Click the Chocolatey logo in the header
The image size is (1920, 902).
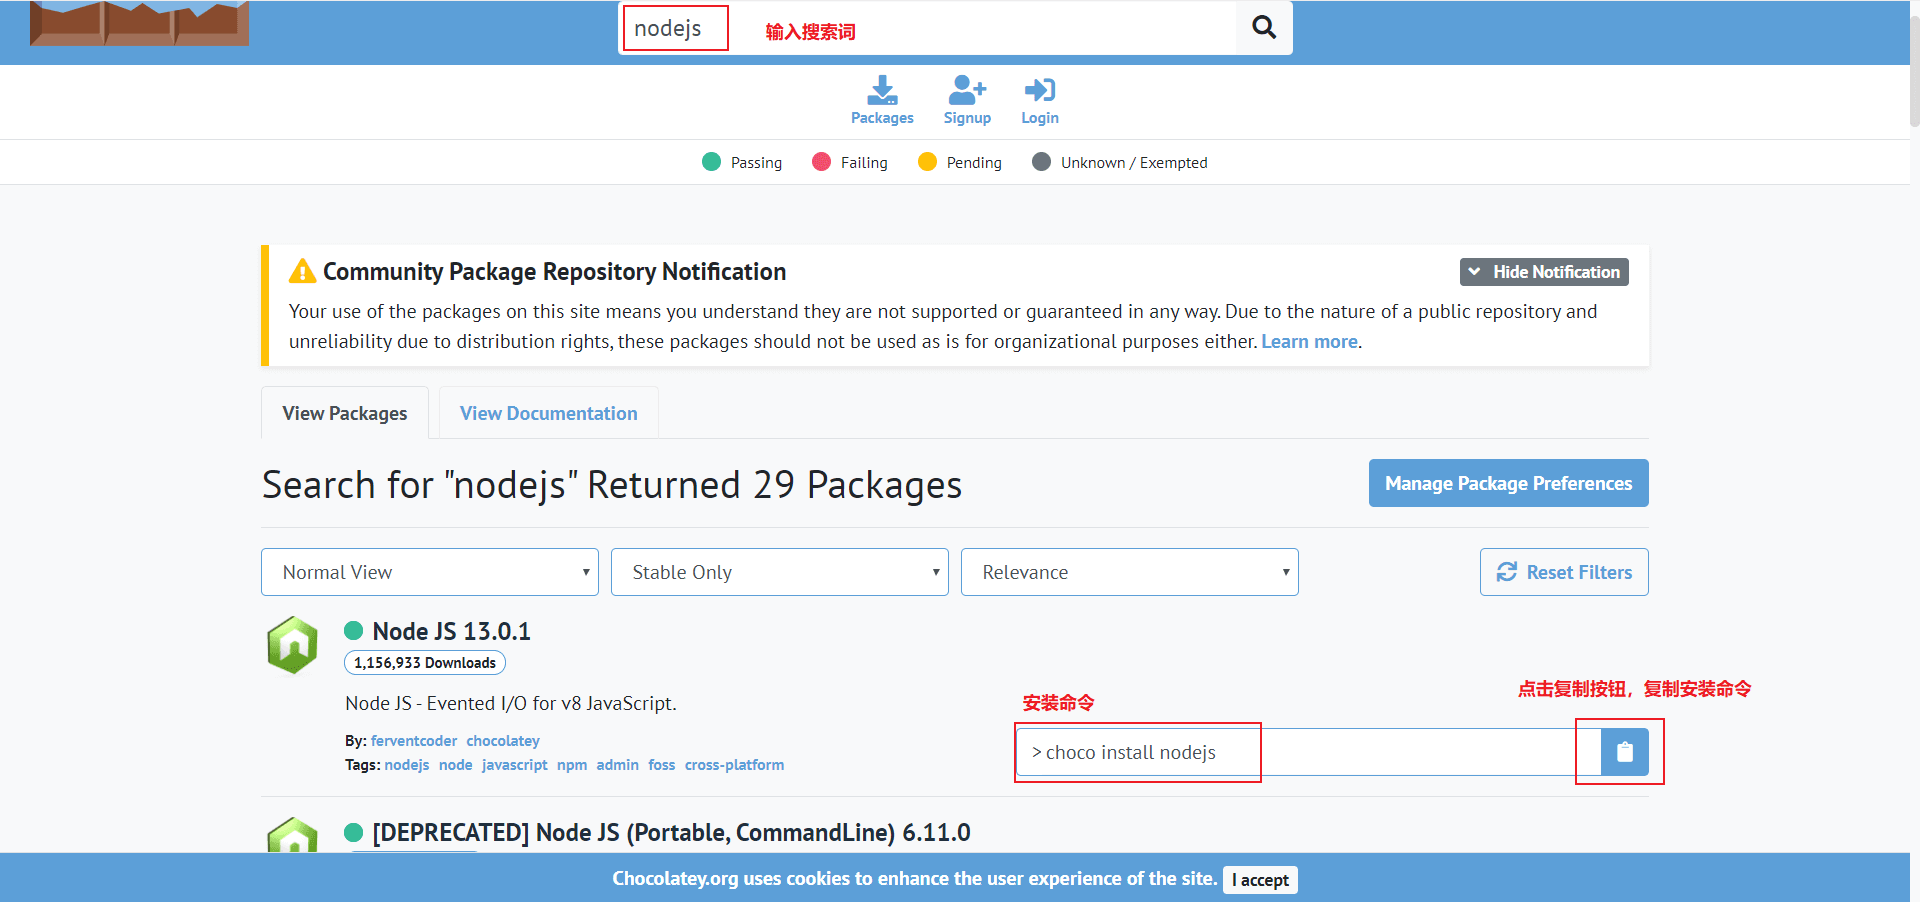pyautogui.click(x=139, y=24)
